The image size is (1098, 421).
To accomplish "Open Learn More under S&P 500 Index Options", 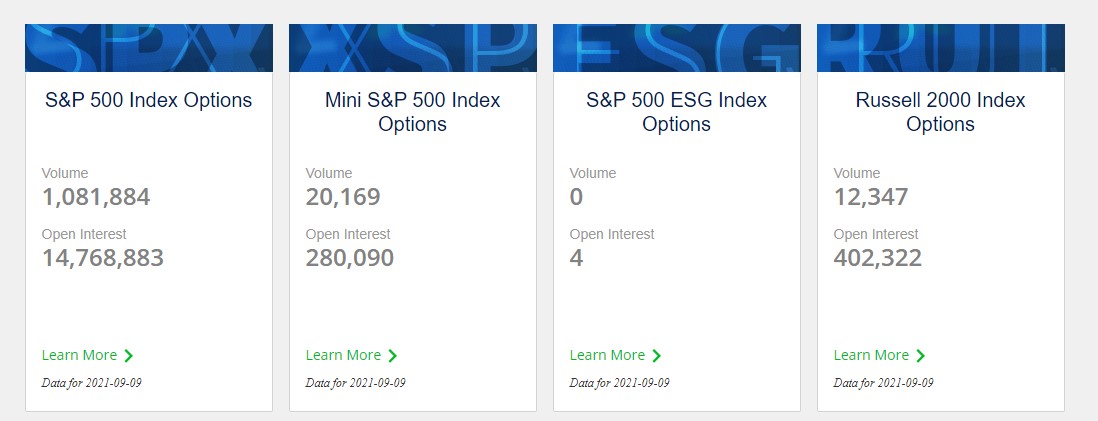I will coord(79,355).
